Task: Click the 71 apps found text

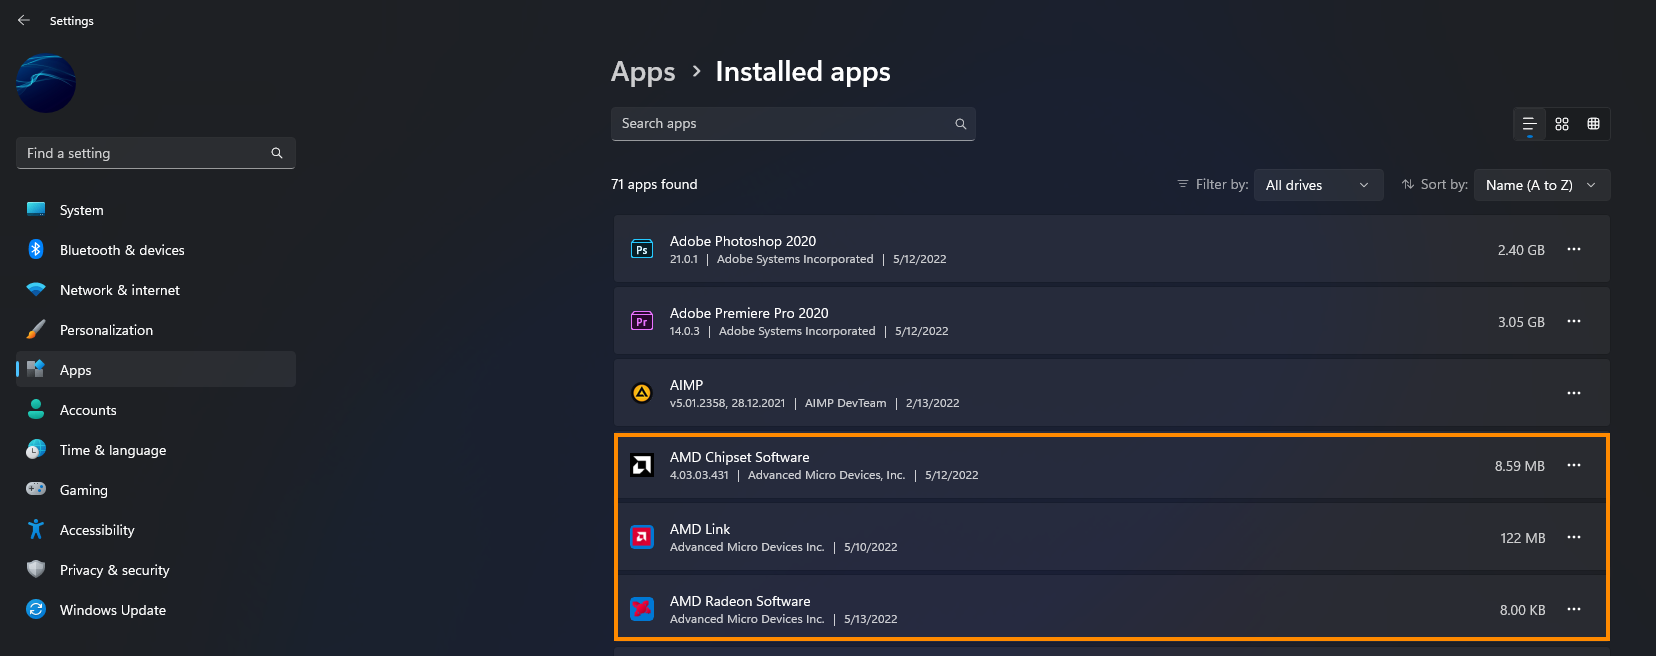Action: tap(654, 184)
